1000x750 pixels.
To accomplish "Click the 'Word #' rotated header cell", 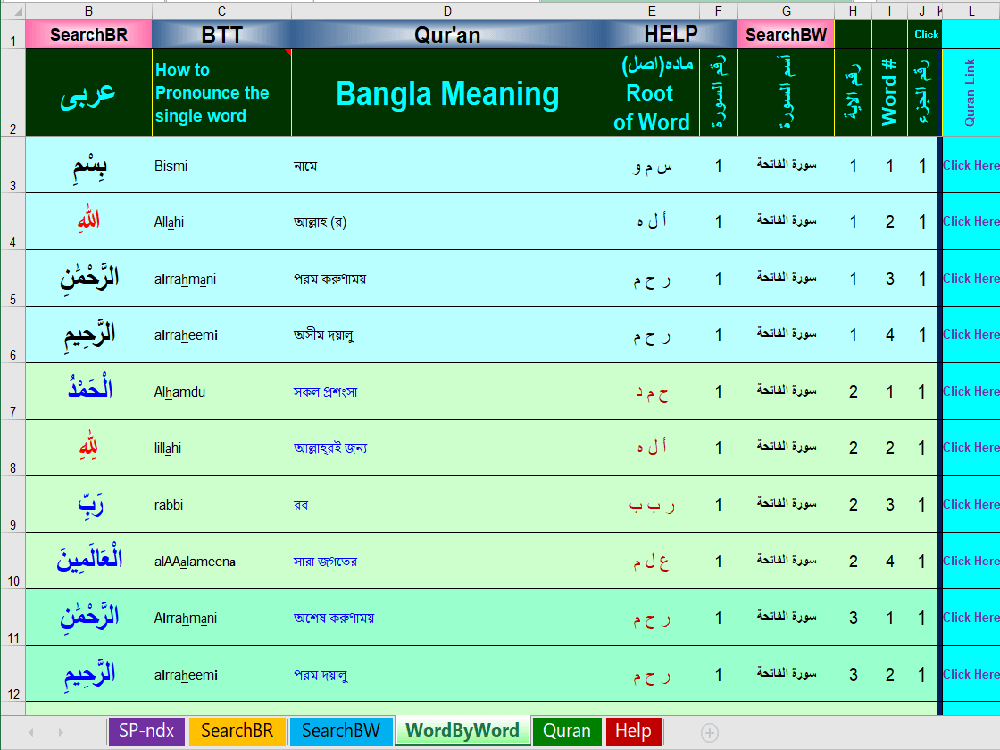I will tap(889, 93).
